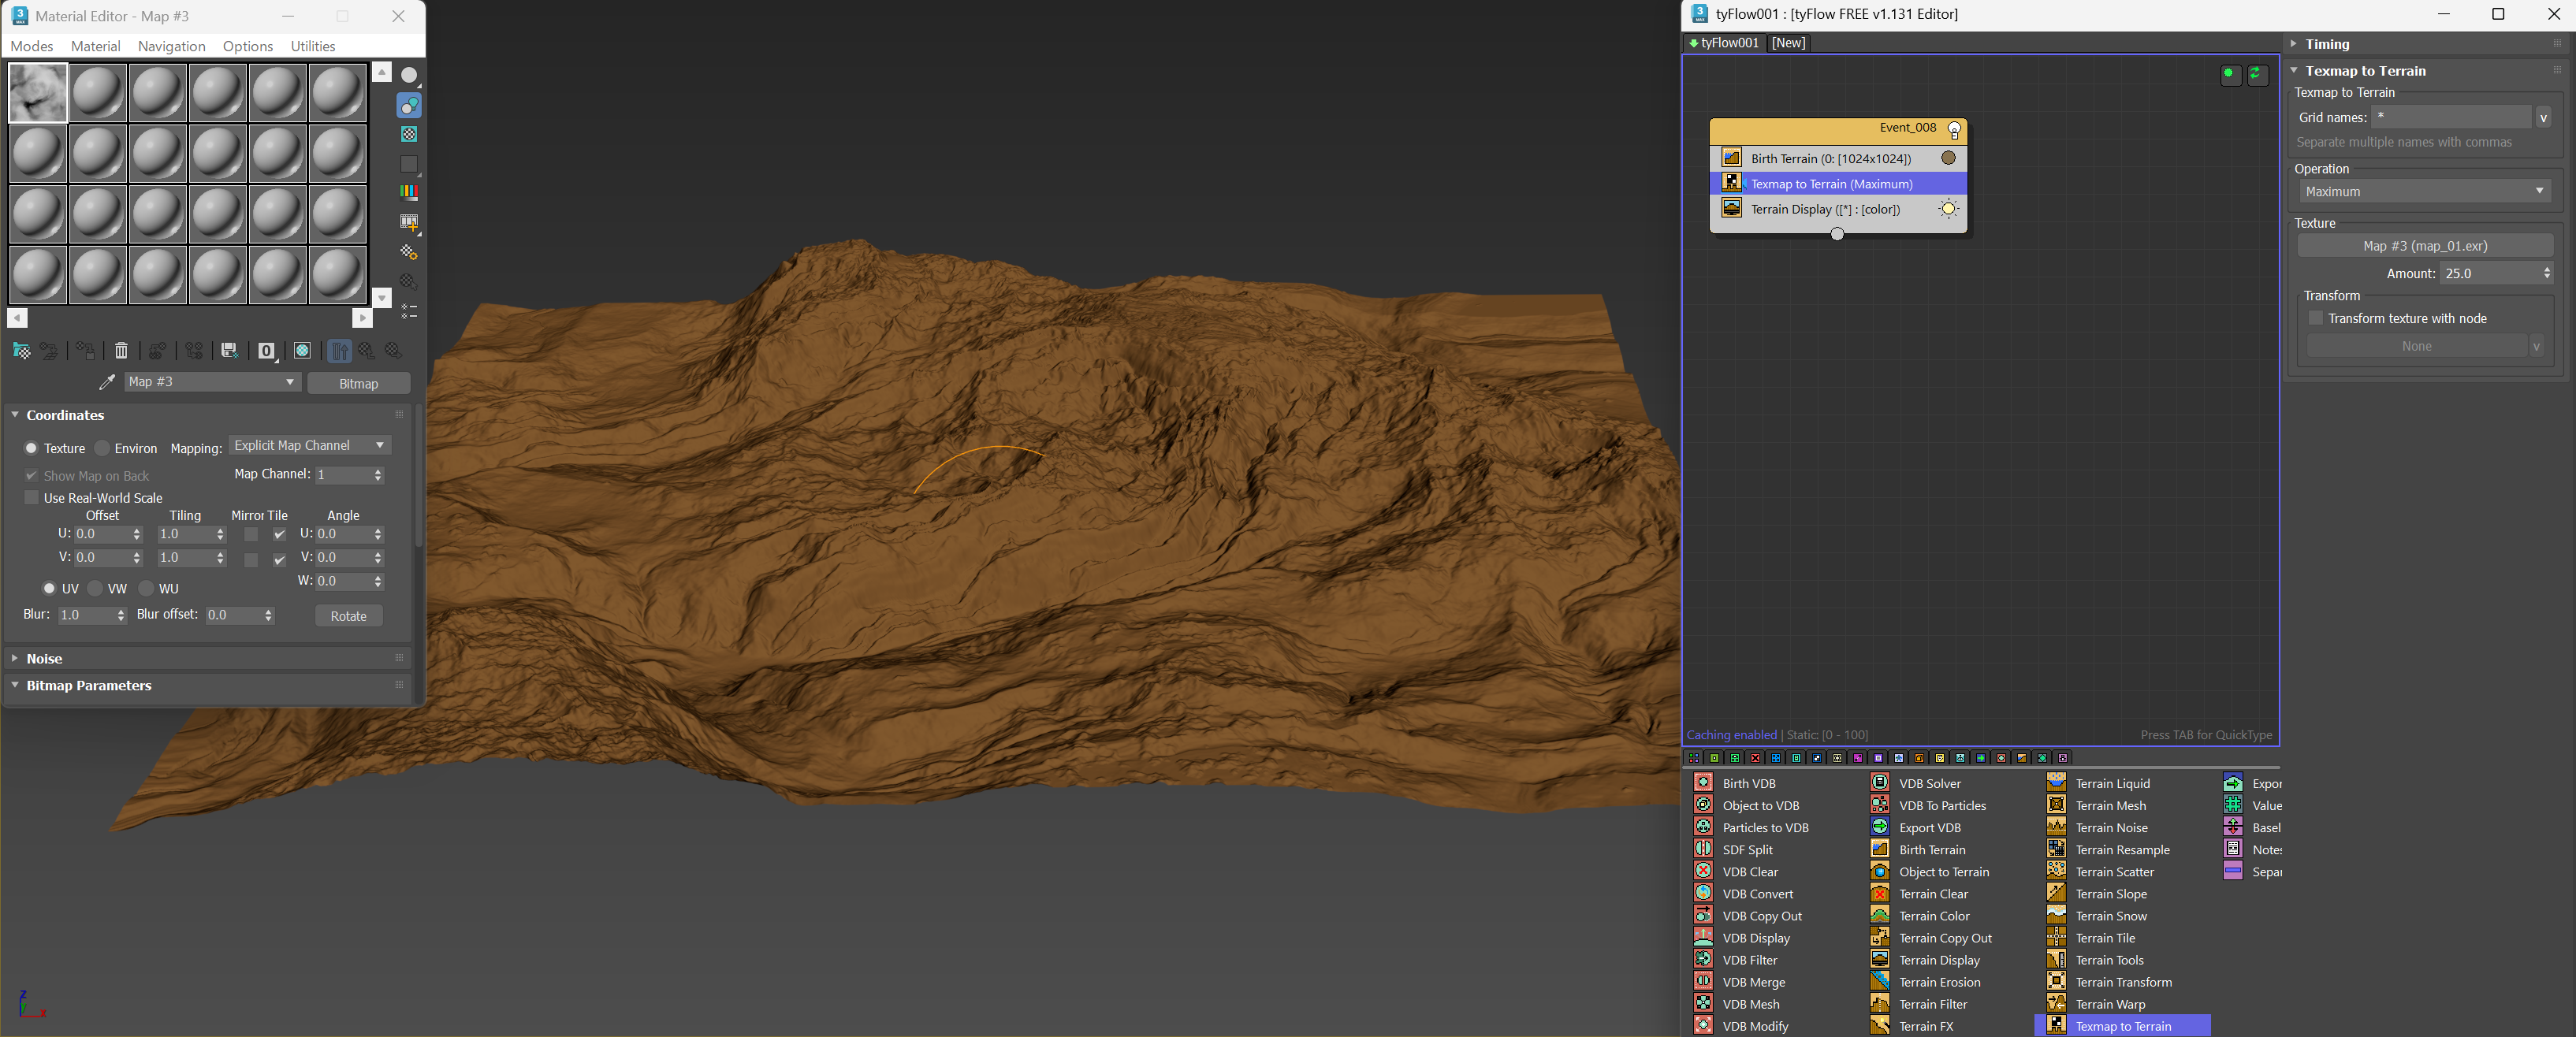This screenshot has width=2576, height=1037.
Task: Click the Event_008 lightbulb icon
Action: [1953, 129]
